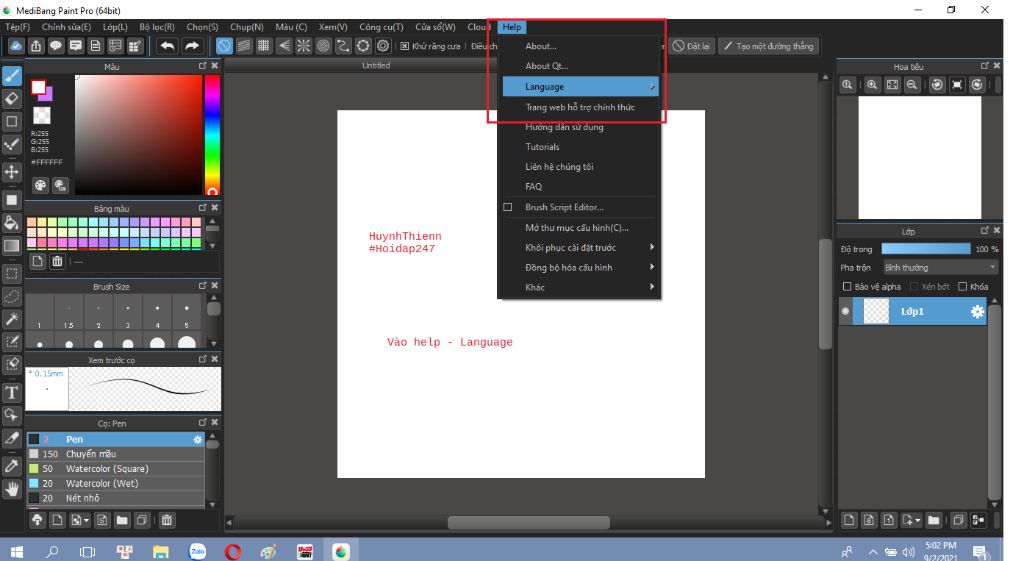This screenshot has height=561, width=1024.
Task: Select the Move tool
Action: [12, 172]
